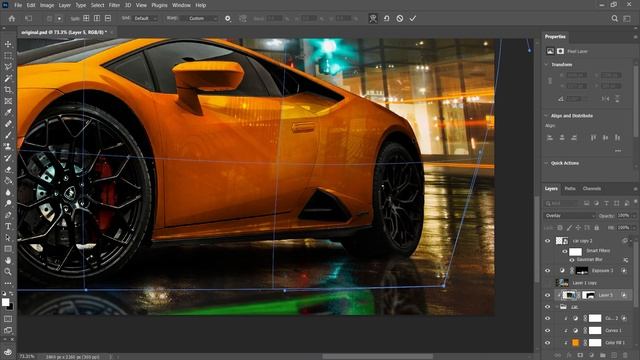
Task: Open the Filter menu
Action: coord(114,5)
